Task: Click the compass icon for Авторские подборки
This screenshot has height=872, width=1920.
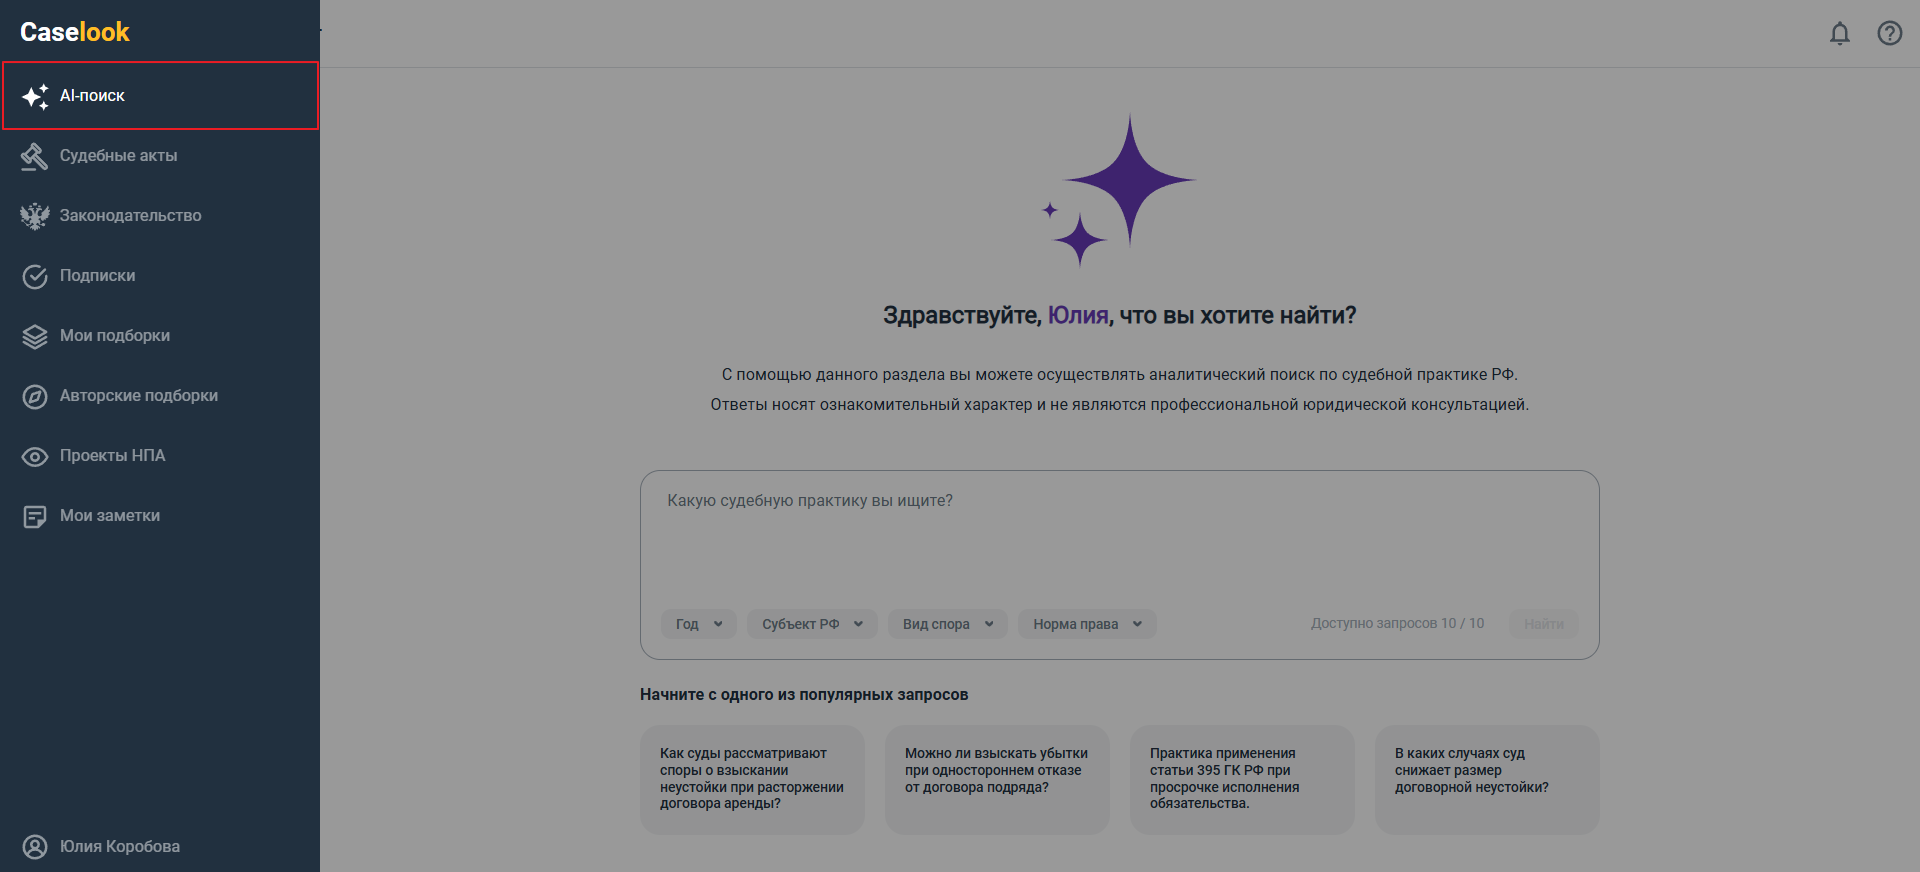Action: click(35, 396)
